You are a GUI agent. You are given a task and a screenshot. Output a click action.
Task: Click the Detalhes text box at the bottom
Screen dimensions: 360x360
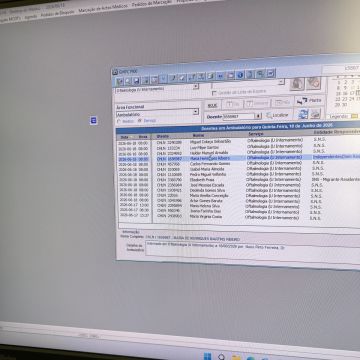[x=252, y=251]
